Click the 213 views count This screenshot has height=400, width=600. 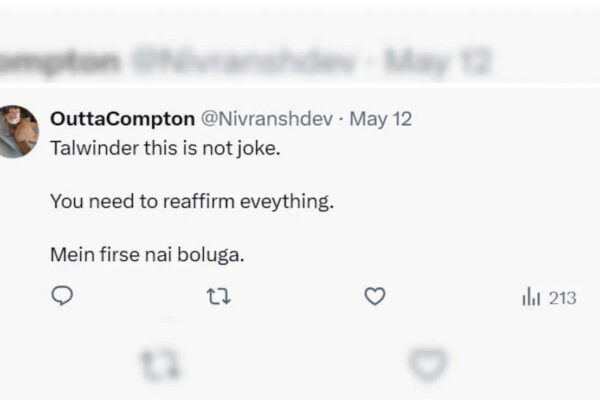(562, 298)
